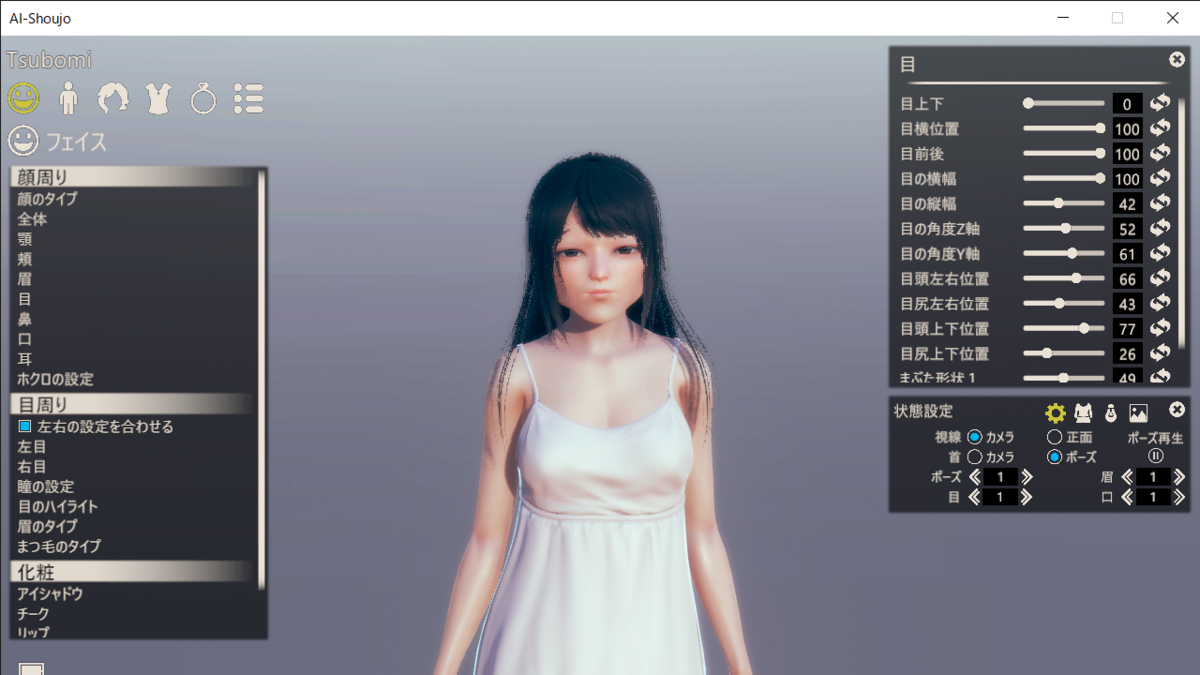Screen dimensions: 1200x675
Task: Adjust the 目の角度Z軸 slider
Action: [1064, 228]
